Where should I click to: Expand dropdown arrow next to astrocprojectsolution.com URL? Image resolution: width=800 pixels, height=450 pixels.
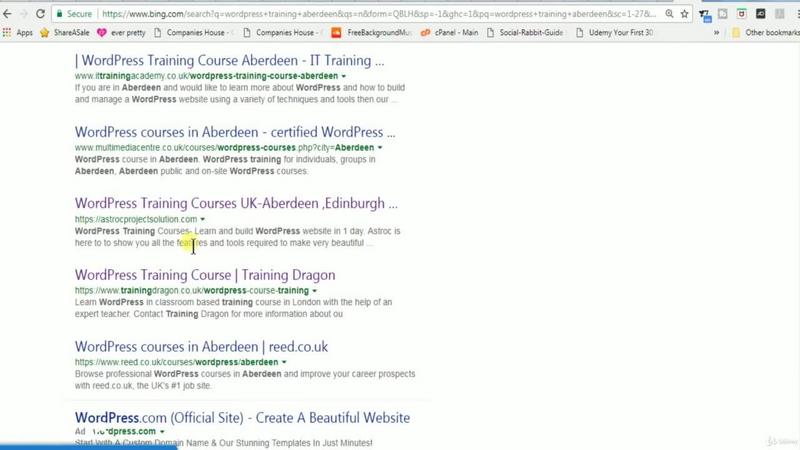click(x=203, y=219)
